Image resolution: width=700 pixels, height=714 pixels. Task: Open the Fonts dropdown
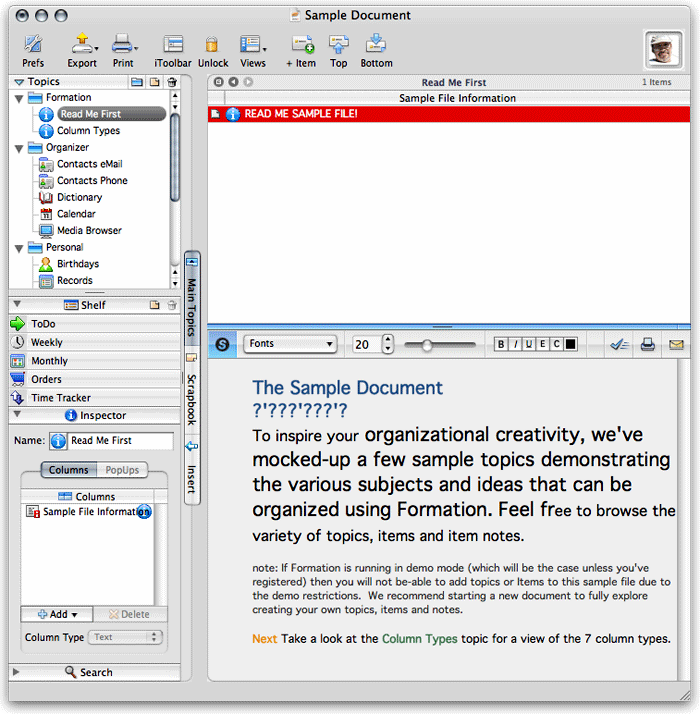[x=291, y=344]
